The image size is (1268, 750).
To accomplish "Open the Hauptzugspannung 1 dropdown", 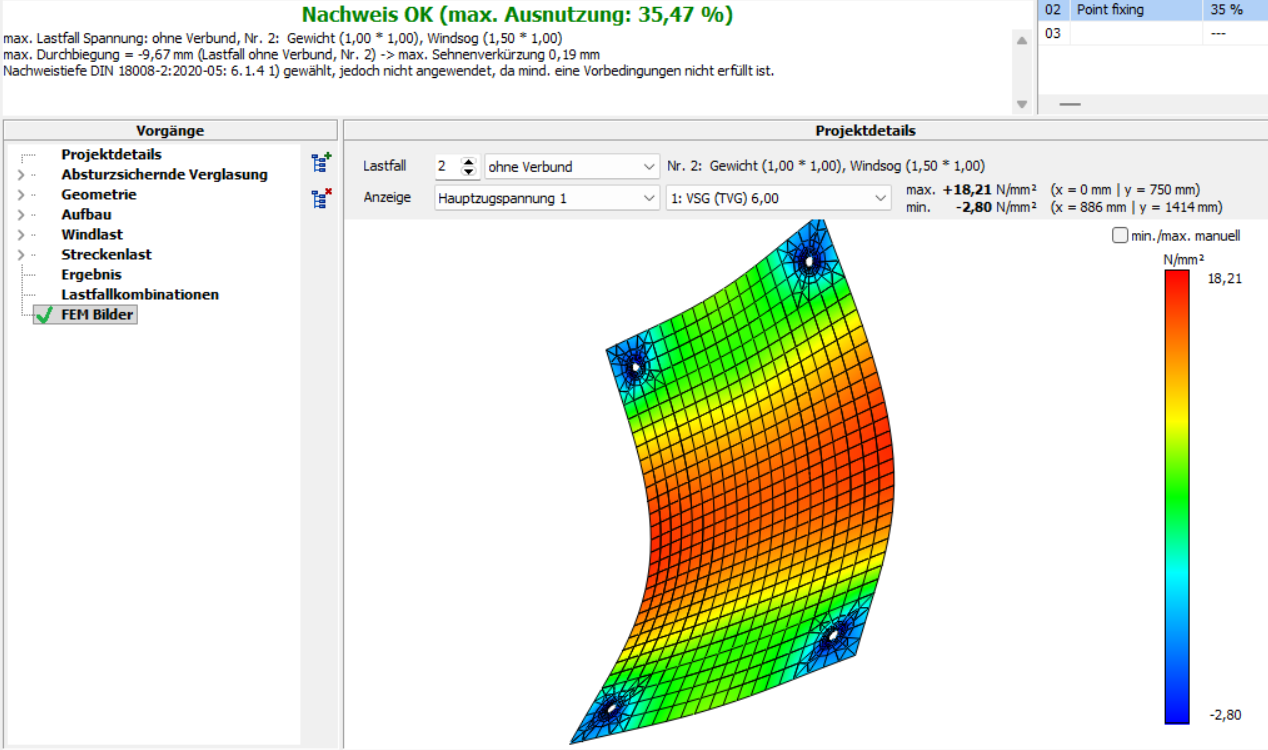I will click(547, 198).
